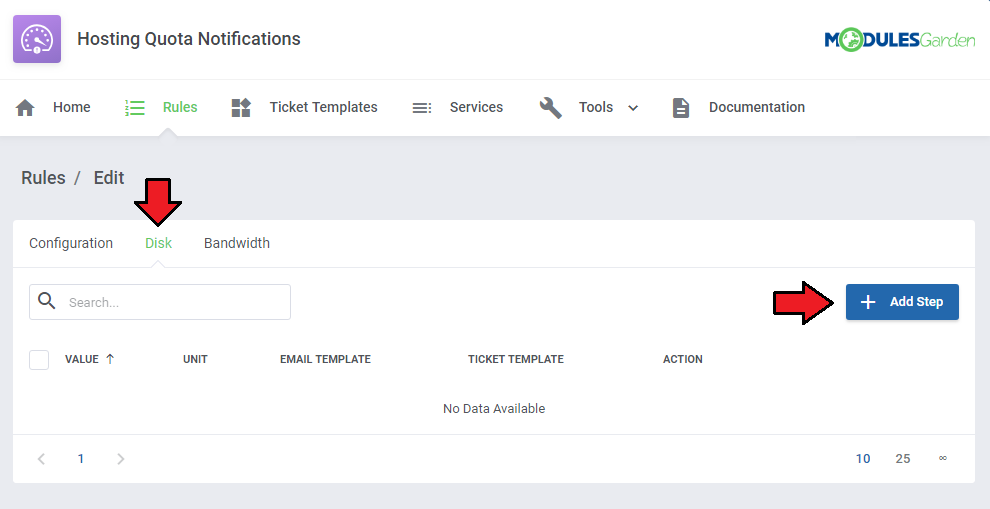Click the No Data Available message

tap(494, 409)
